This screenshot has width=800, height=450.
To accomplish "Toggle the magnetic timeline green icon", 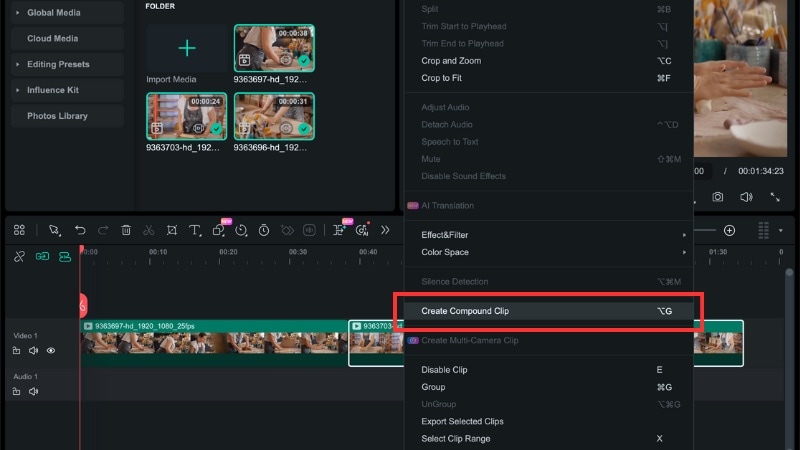I will [65, 257].
